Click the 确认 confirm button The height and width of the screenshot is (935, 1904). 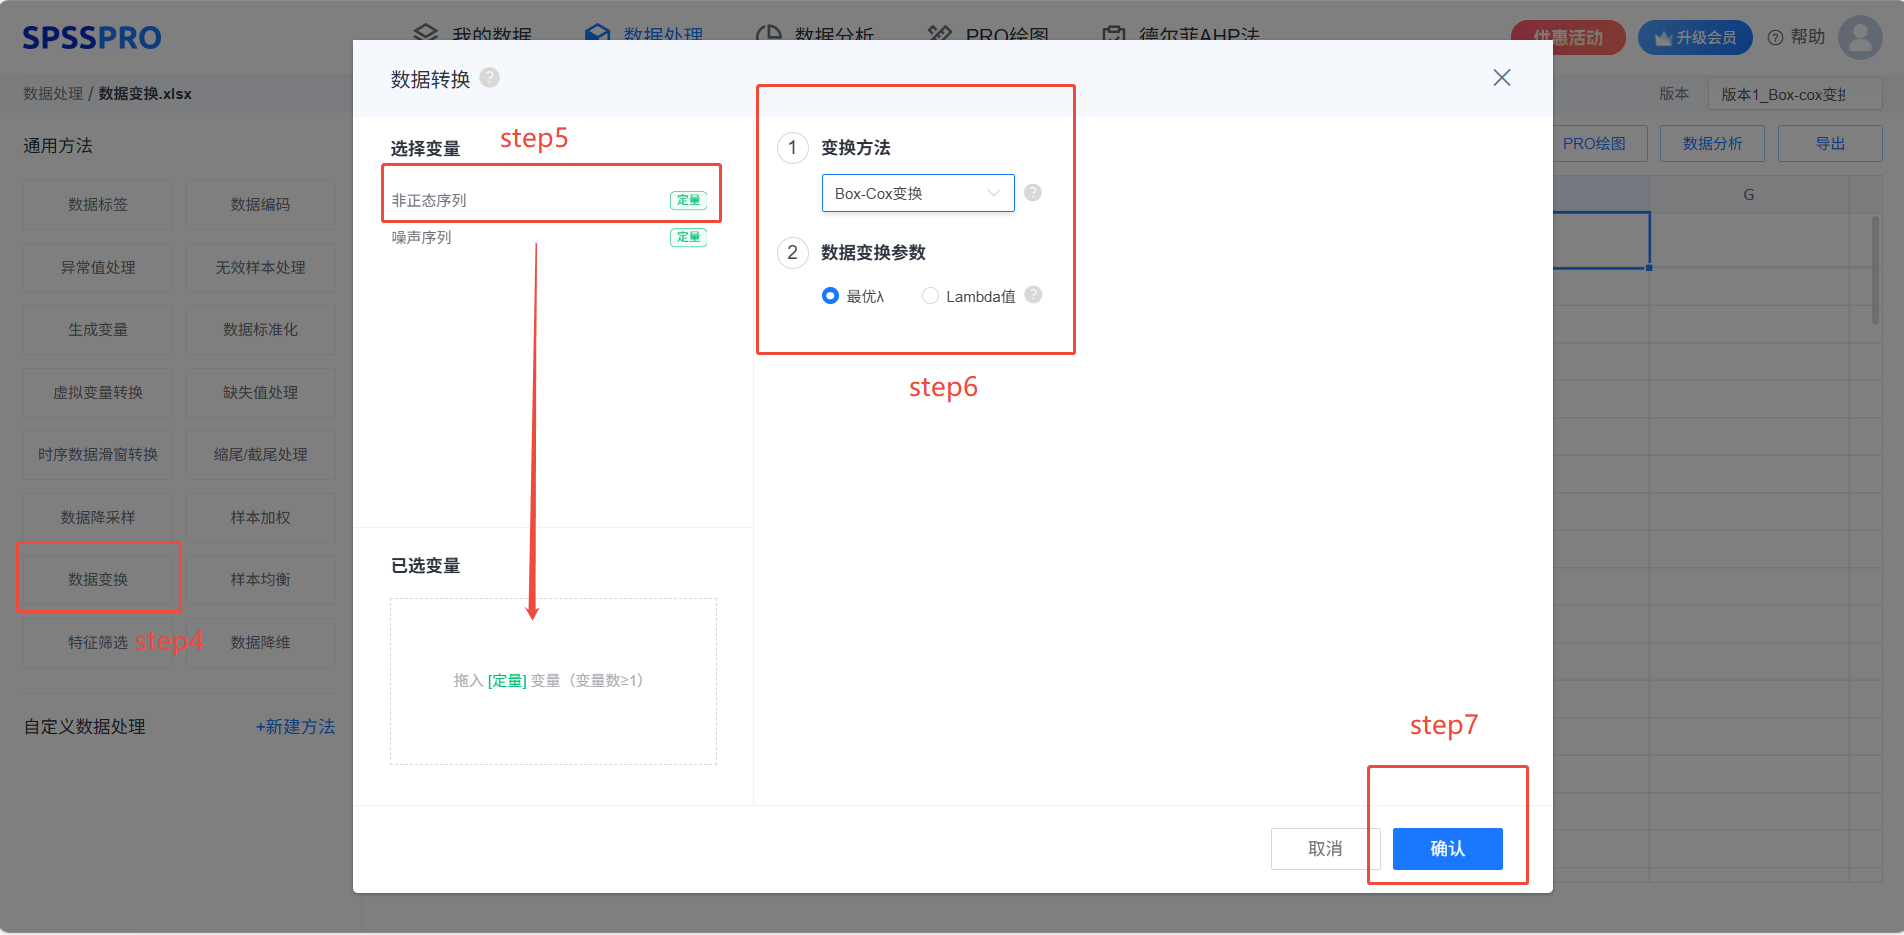[1447, 849]
